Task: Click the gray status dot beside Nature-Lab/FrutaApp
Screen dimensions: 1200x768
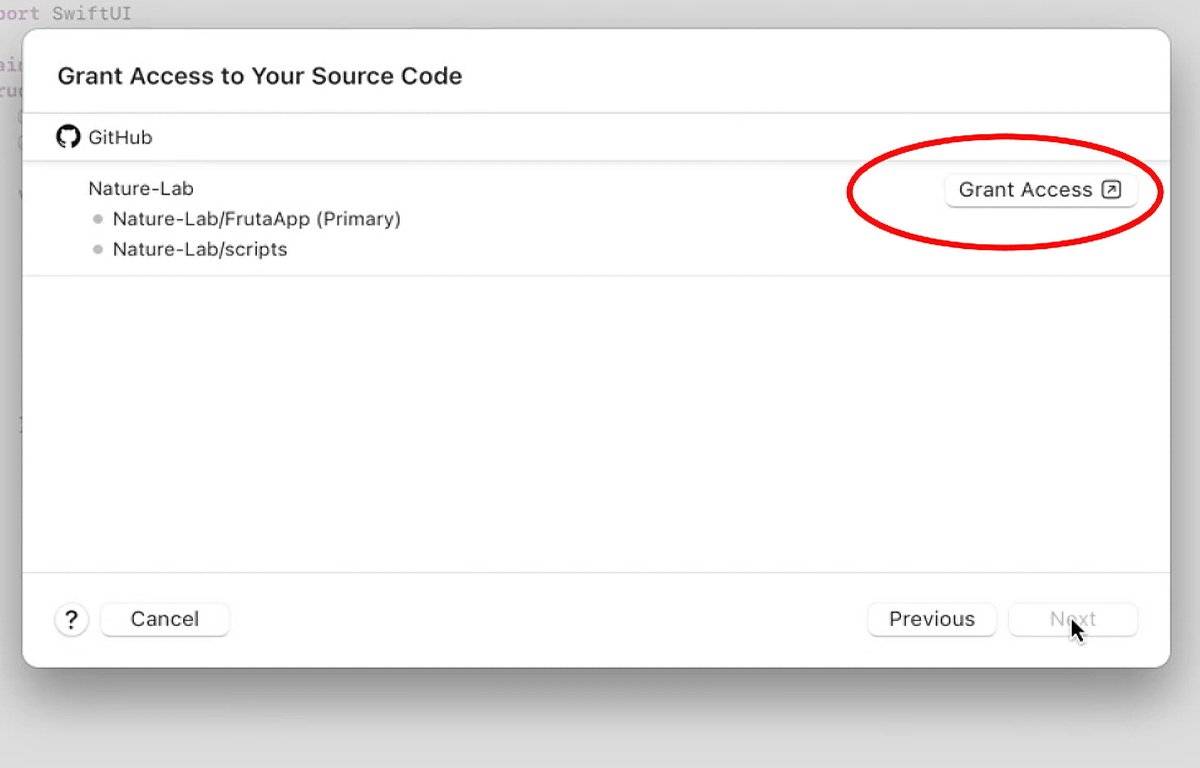Action: click(98, 219)
